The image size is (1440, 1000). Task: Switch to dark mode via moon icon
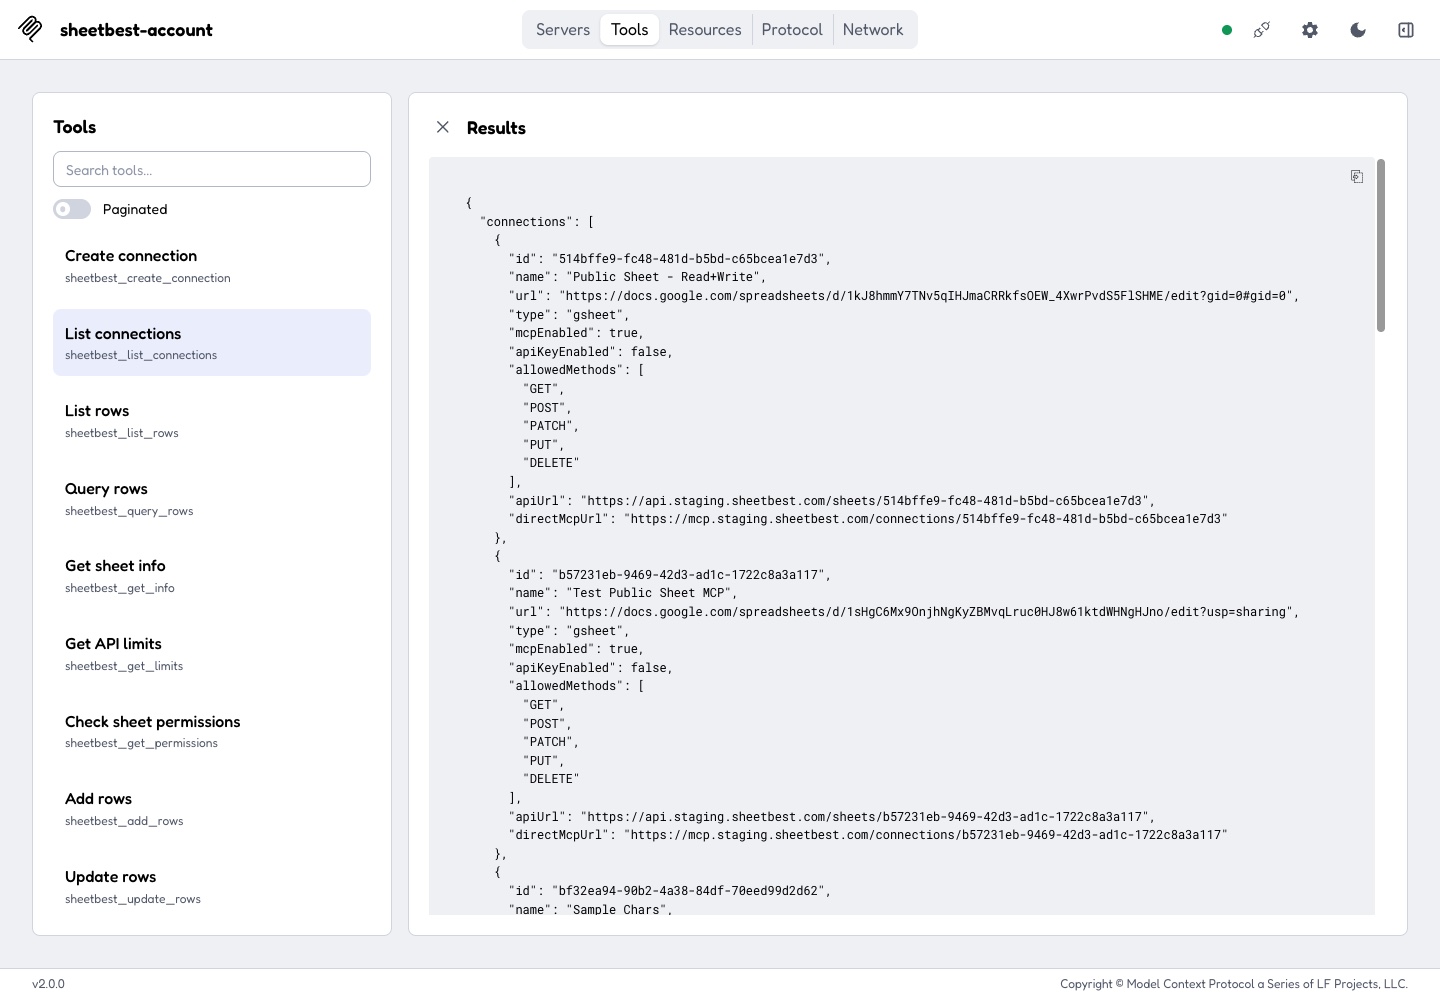(x=1358, y=30)
